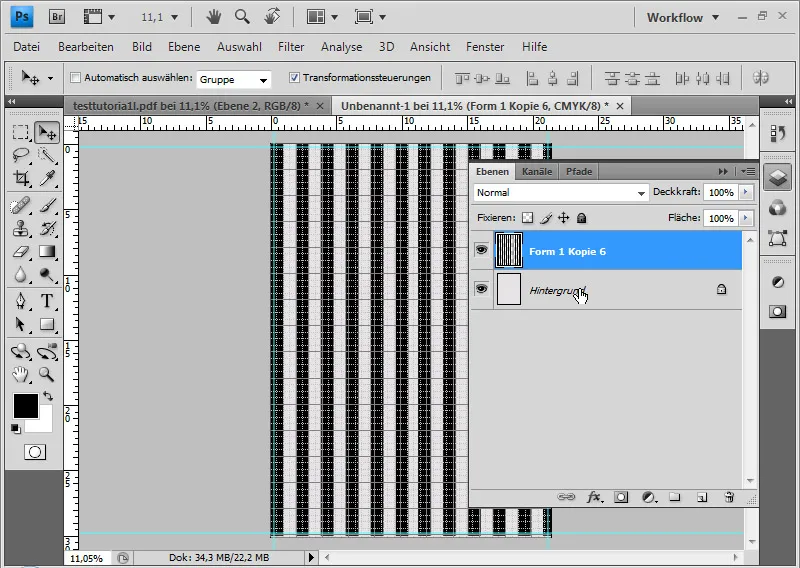
Task: Set the foreground color swatch
Action: (26, 406)
